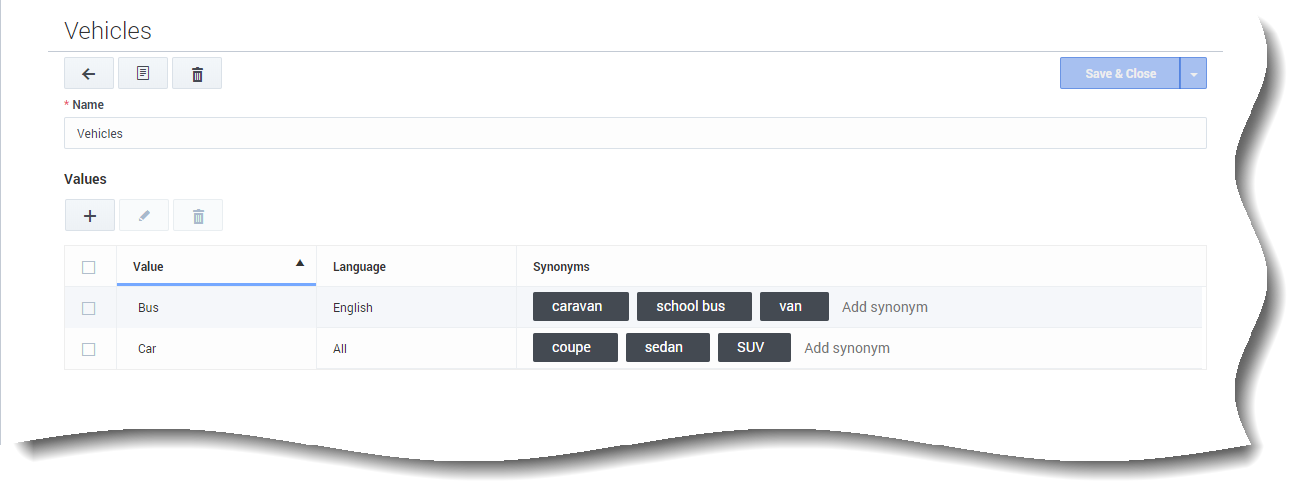Check the Car row checkbox
Image resolution: width=1302 pixels, height=496 pixels.
[x=89, y=349]
